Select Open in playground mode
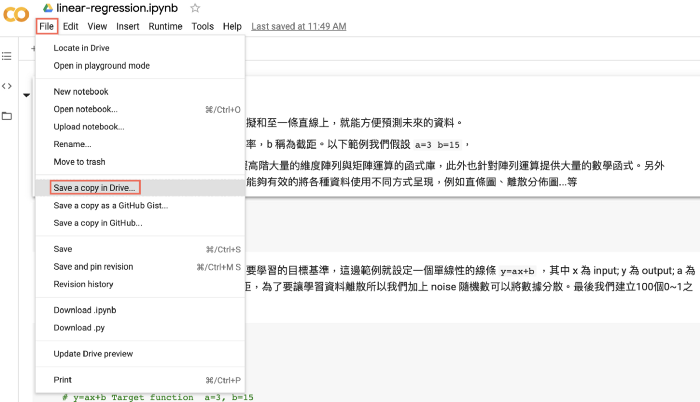This screenshot has height=402, width=700. coord(101,66)
